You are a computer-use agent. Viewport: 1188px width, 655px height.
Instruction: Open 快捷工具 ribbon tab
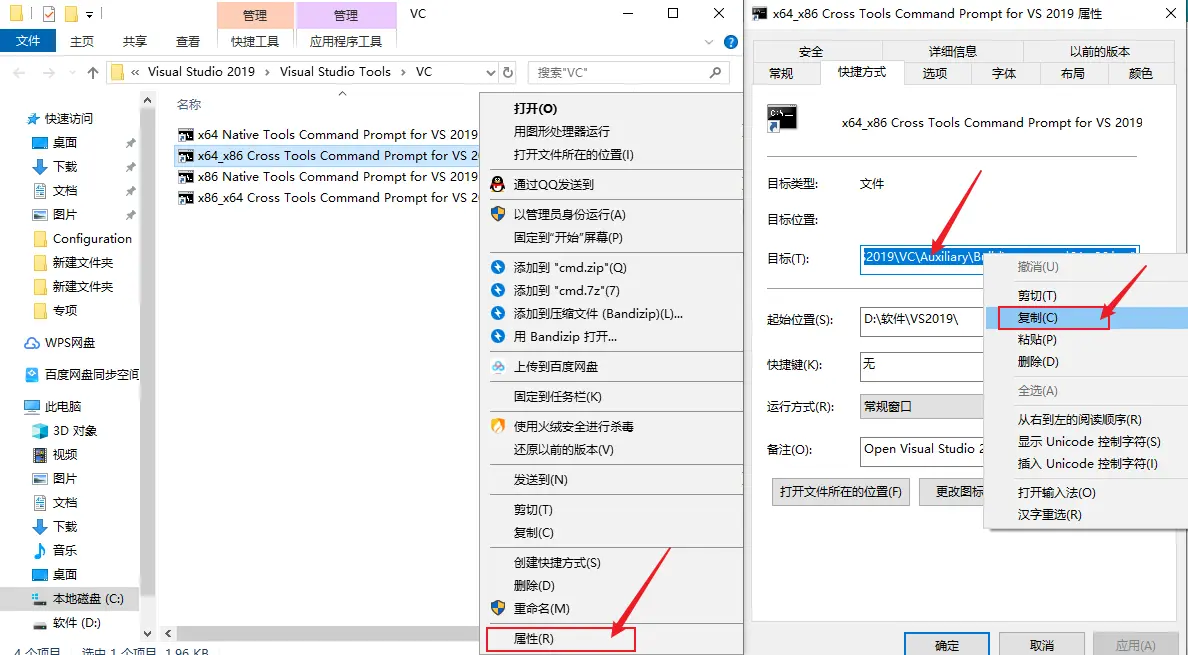[255, 42]
